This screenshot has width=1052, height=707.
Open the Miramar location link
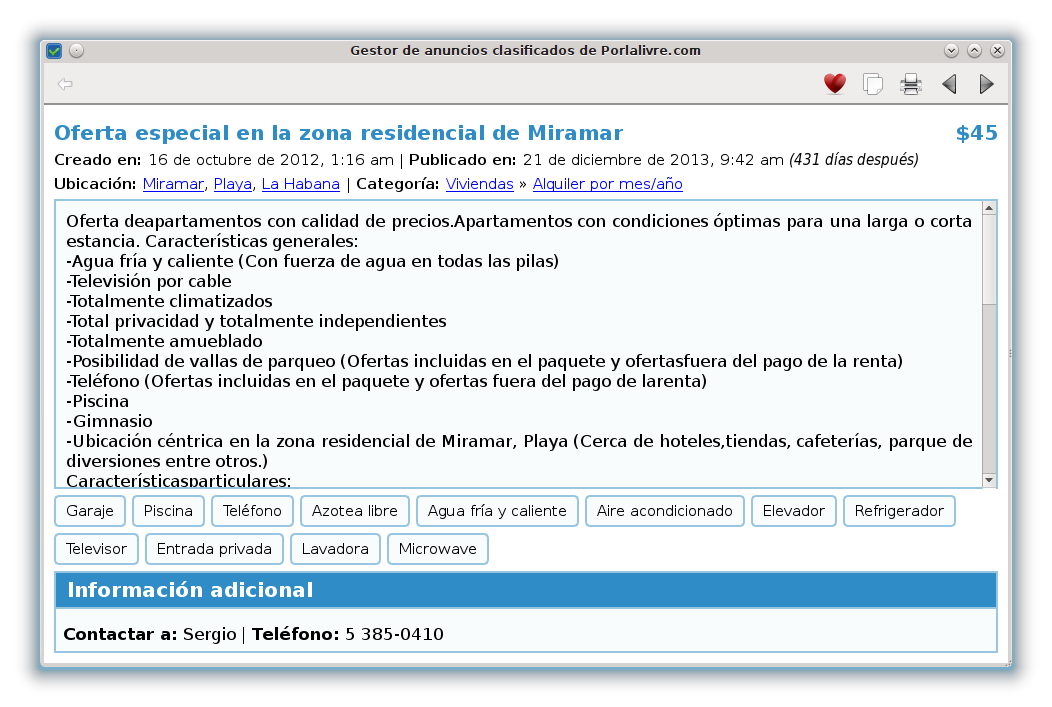(172, 184)
